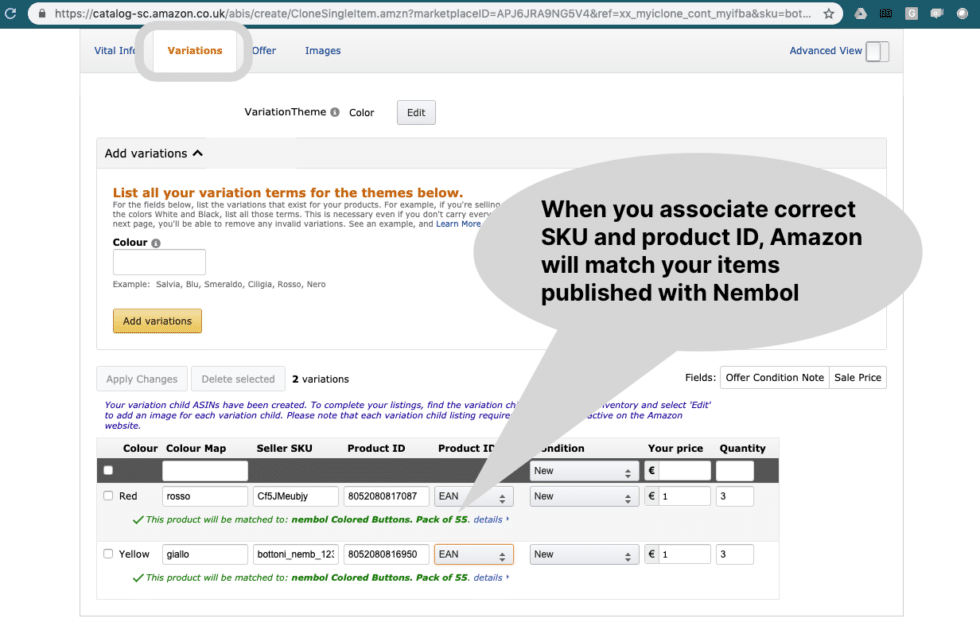Click the G extension icon in the toolbar

912,14
